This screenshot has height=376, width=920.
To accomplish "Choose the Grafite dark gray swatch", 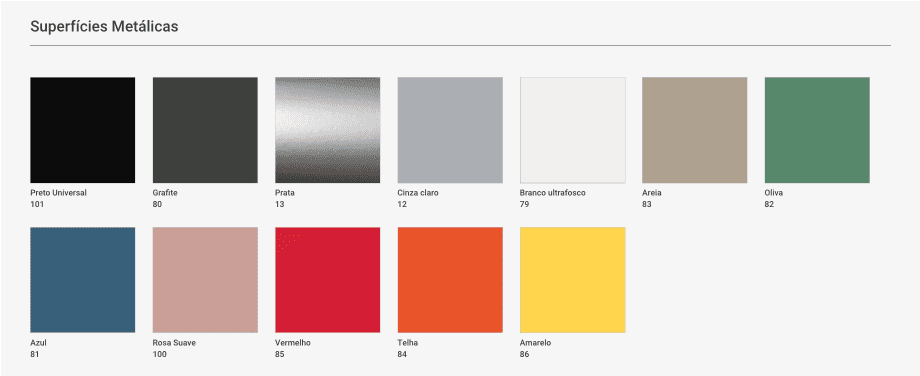I will 205,130.
